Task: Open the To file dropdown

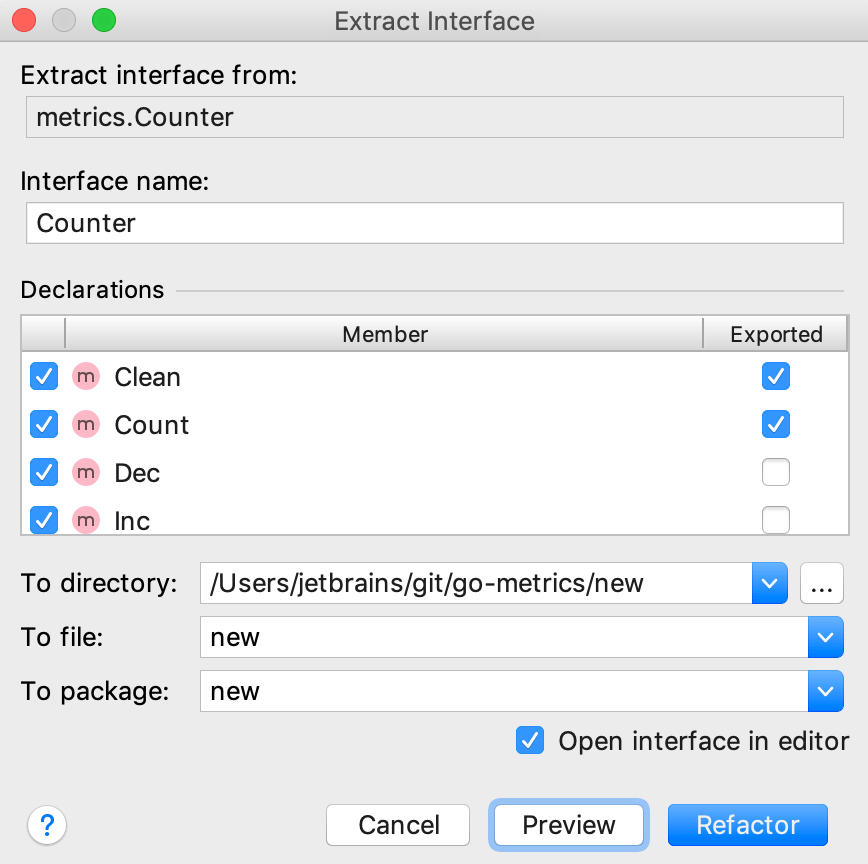Action: (x=826, y=637)
